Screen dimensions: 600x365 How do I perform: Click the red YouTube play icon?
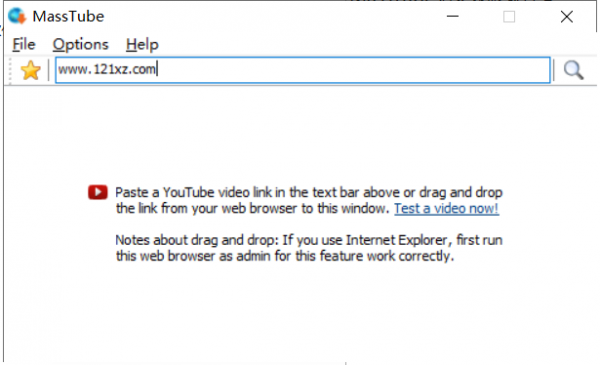click(x=98, y=192)
